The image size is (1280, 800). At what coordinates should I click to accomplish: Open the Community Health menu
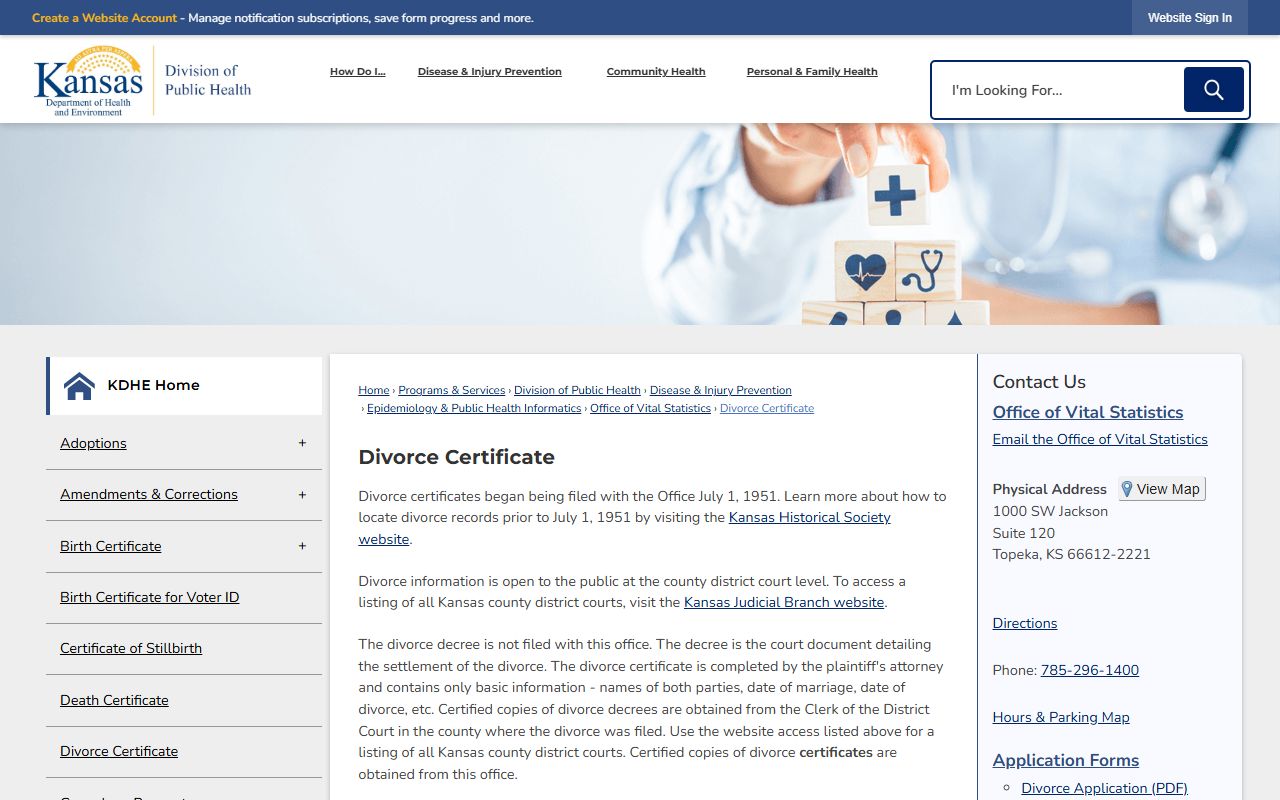pyautogui.click(x=656, y=72)
